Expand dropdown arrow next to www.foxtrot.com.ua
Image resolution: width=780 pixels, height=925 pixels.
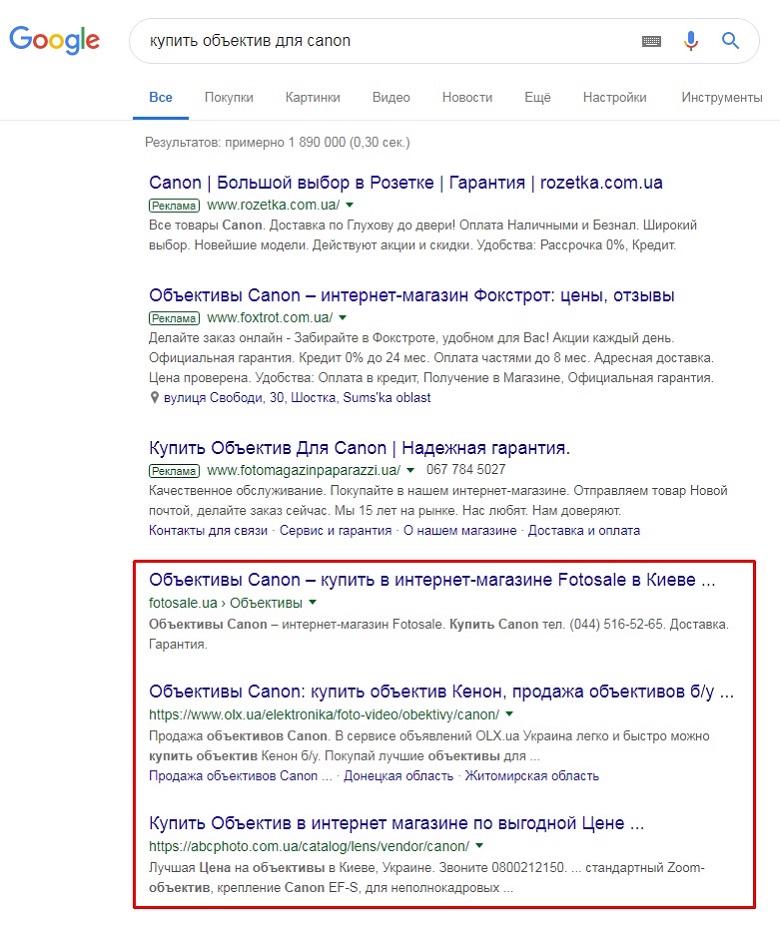(343, 318)
